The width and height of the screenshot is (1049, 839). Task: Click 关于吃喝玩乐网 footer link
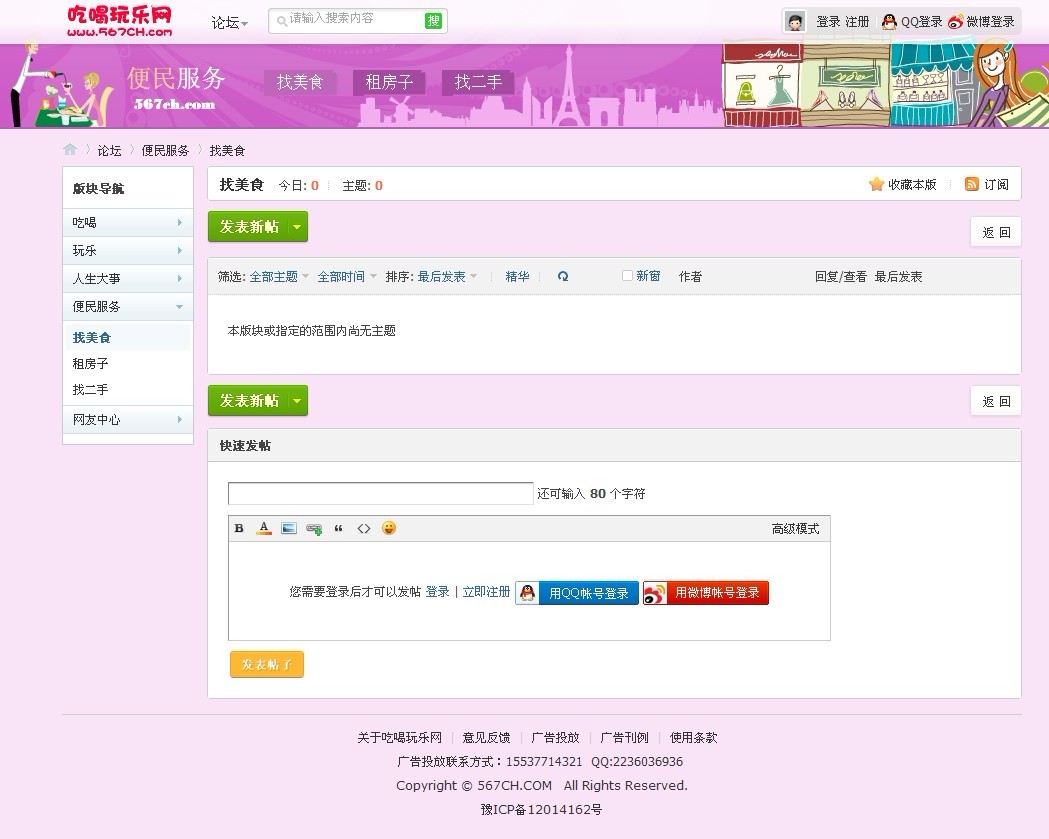(399, 737)
